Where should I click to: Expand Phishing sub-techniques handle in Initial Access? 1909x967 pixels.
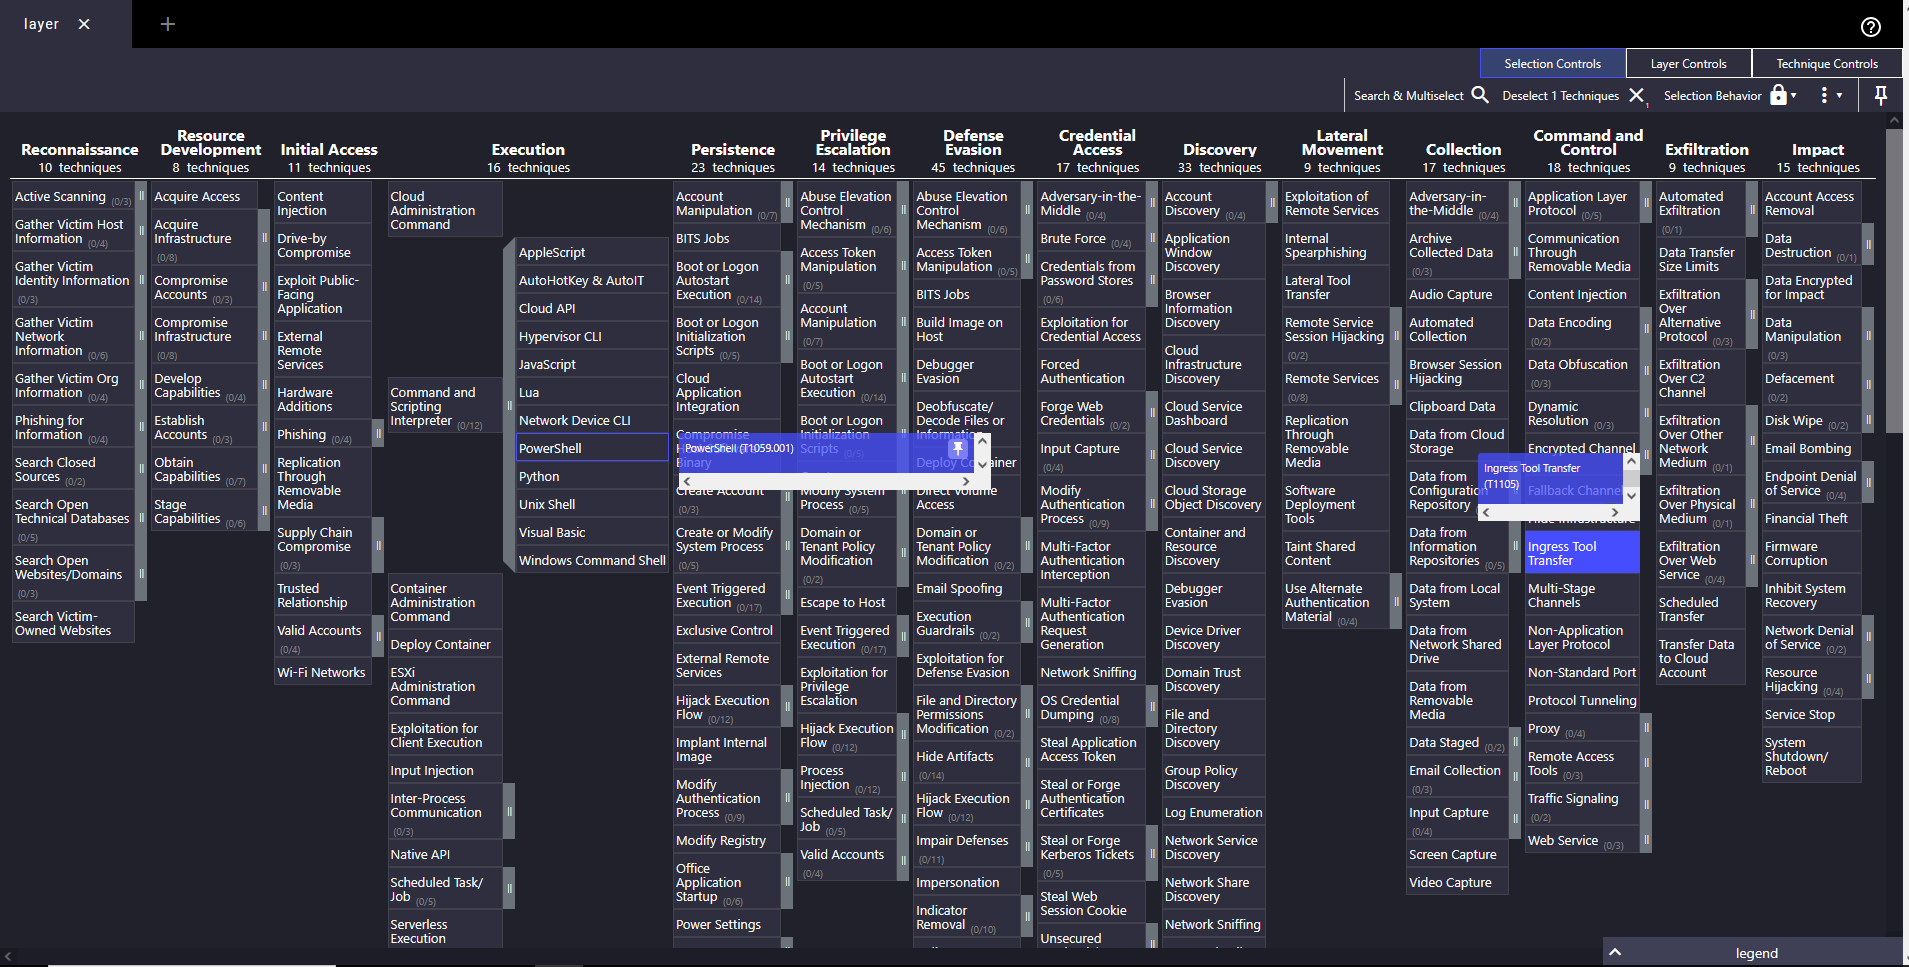378,433
